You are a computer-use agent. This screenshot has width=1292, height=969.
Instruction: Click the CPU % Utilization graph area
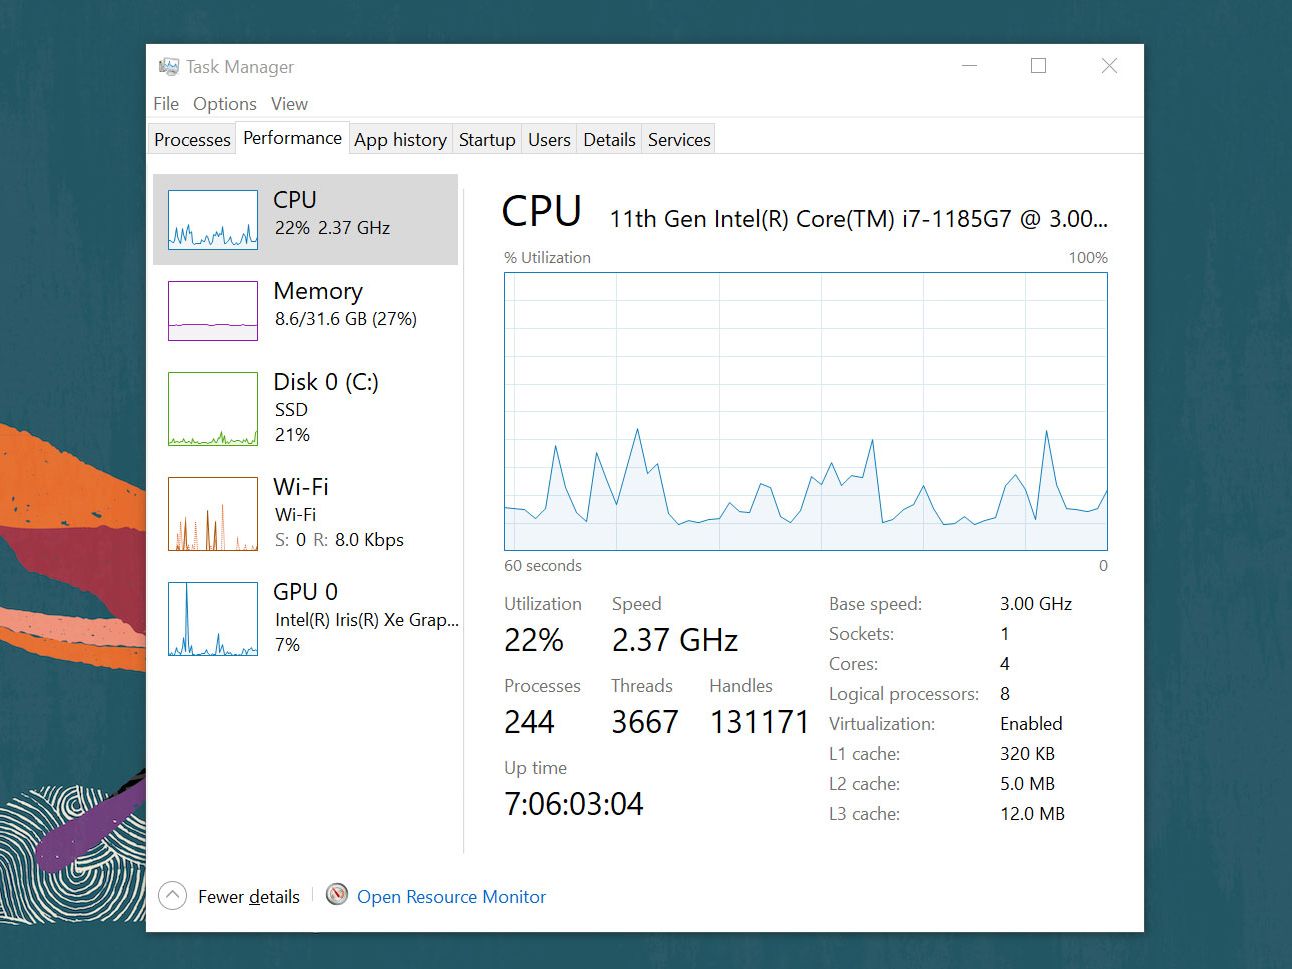click(806, 411)
